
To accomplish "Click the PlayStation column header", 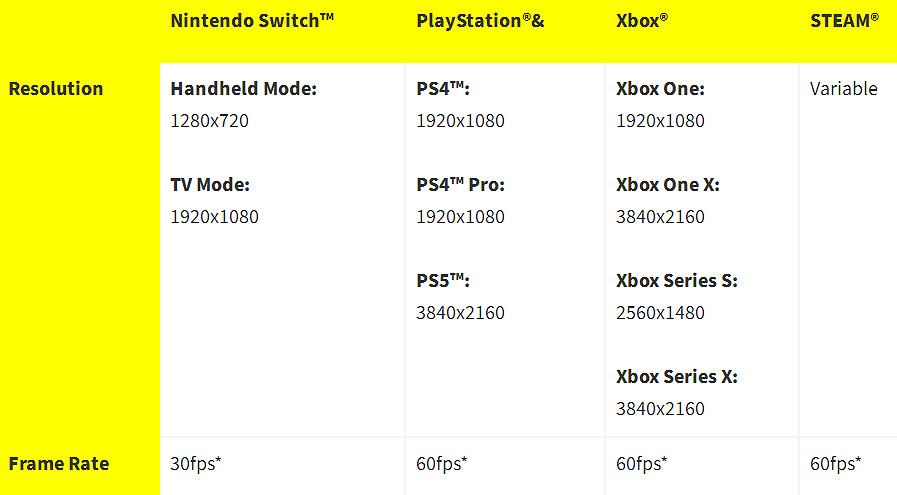I will click(x=480, y=21).
